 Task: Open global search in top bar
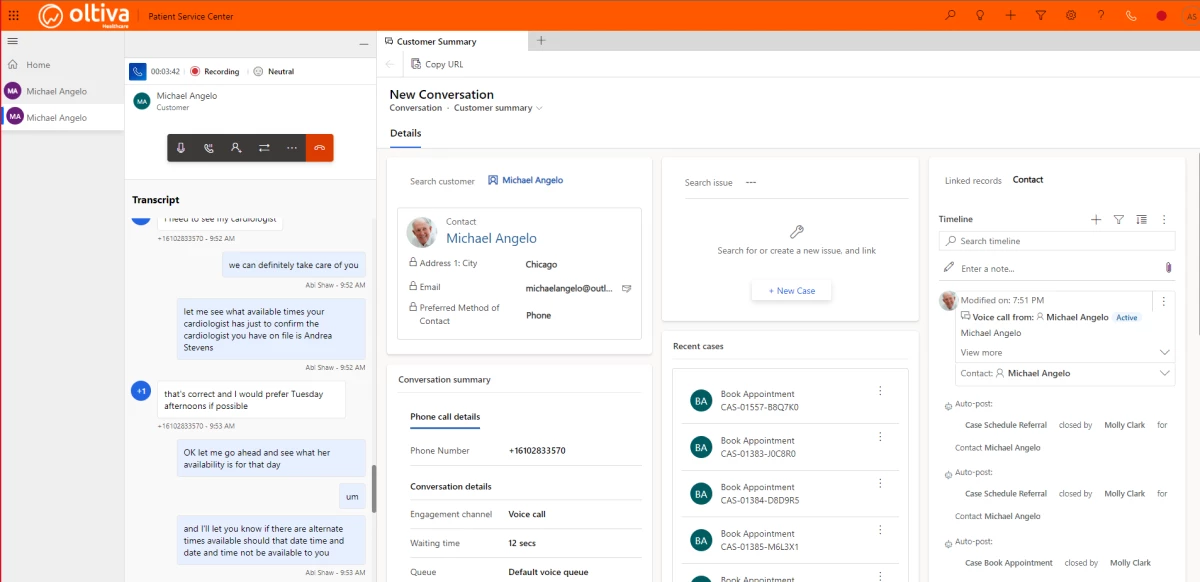pos(949,15)
